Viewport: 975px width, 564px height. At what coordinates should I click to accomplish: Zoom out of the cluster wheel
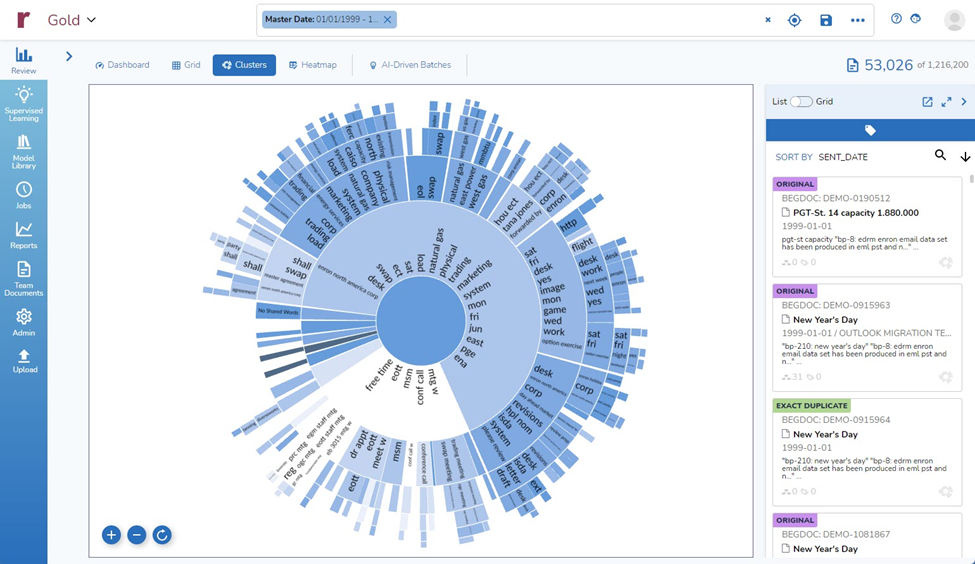click(137, 535)
